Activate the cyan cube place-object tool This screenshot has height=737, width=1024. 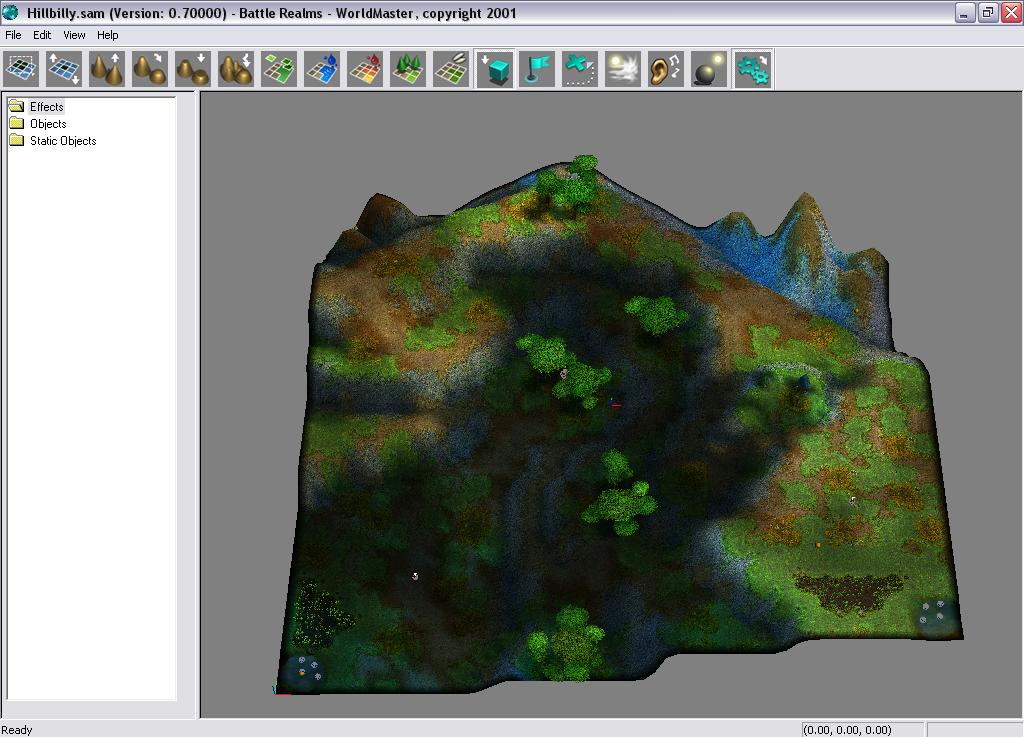click(x=495, y=69)
